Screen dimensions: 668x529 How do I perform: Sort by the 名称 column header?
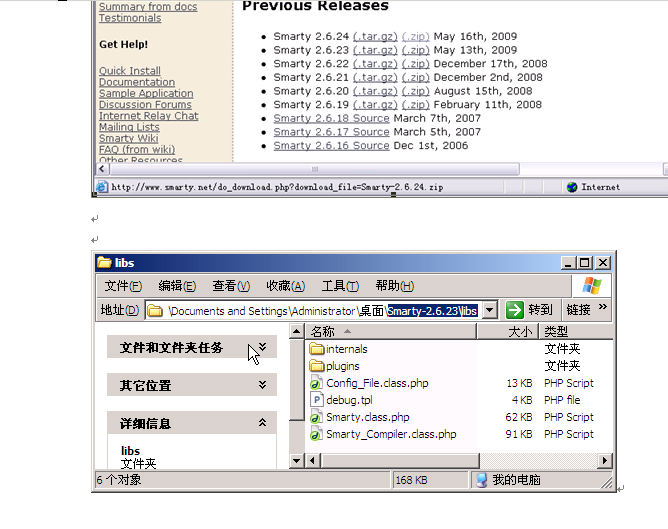[391, 331]
